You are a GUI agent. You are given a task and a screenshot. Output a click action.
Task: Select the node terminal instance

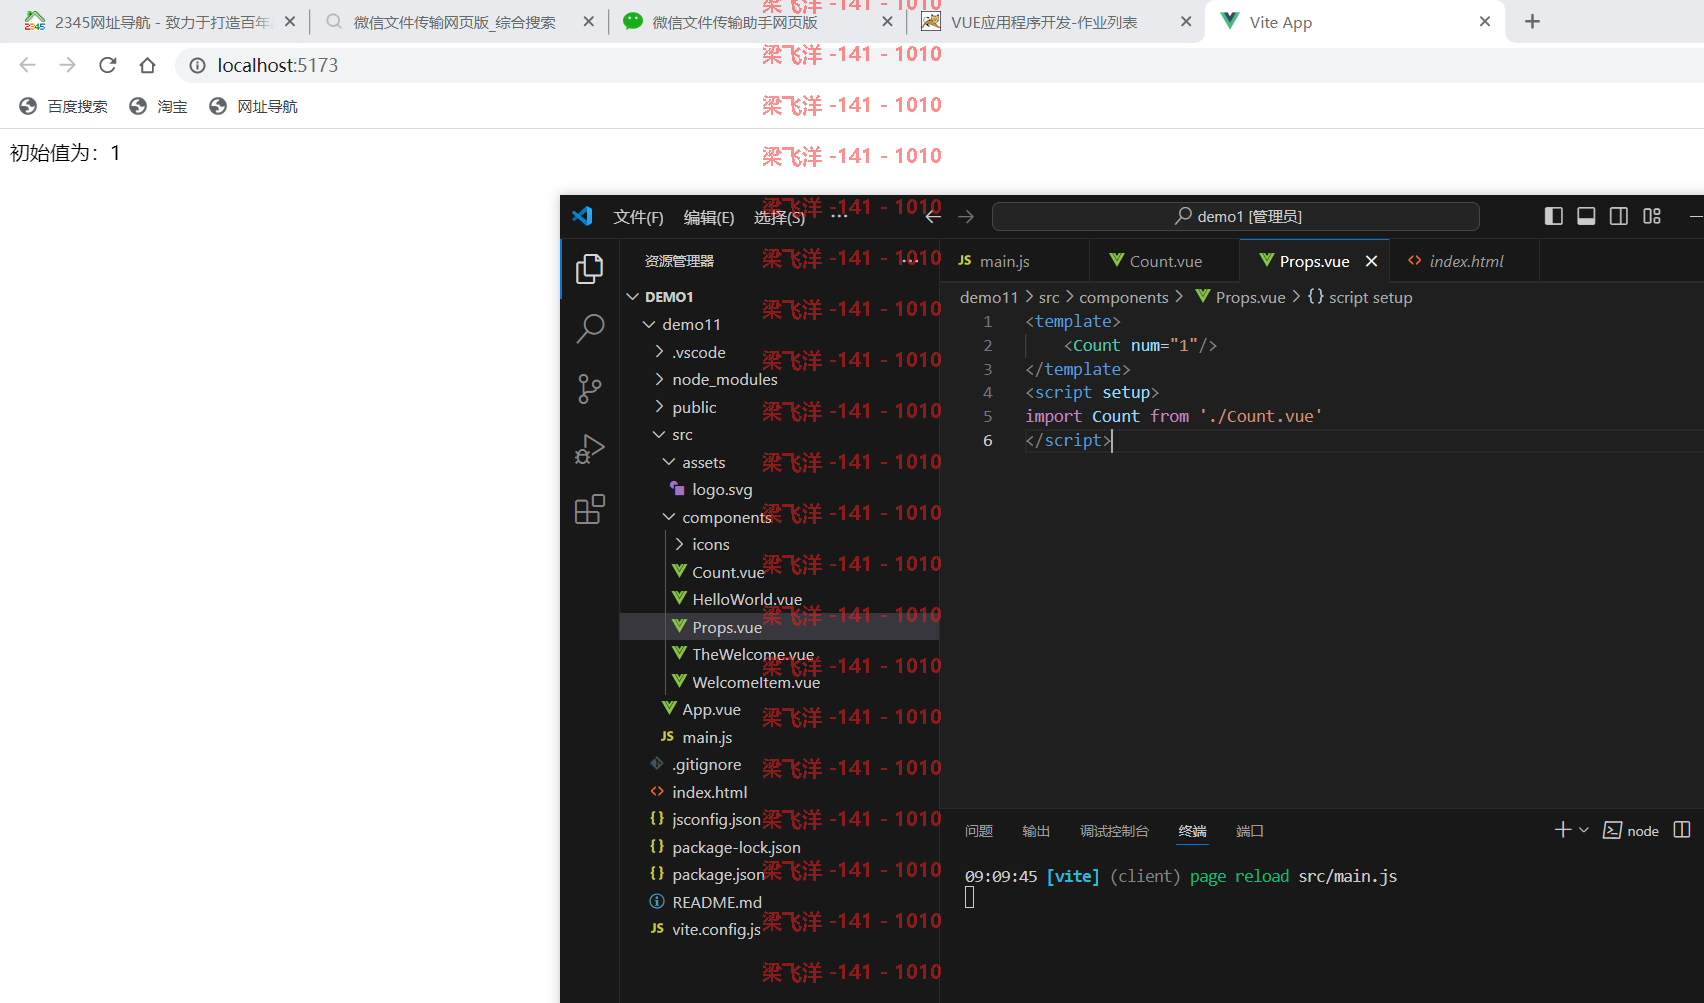coord(1631,831)
